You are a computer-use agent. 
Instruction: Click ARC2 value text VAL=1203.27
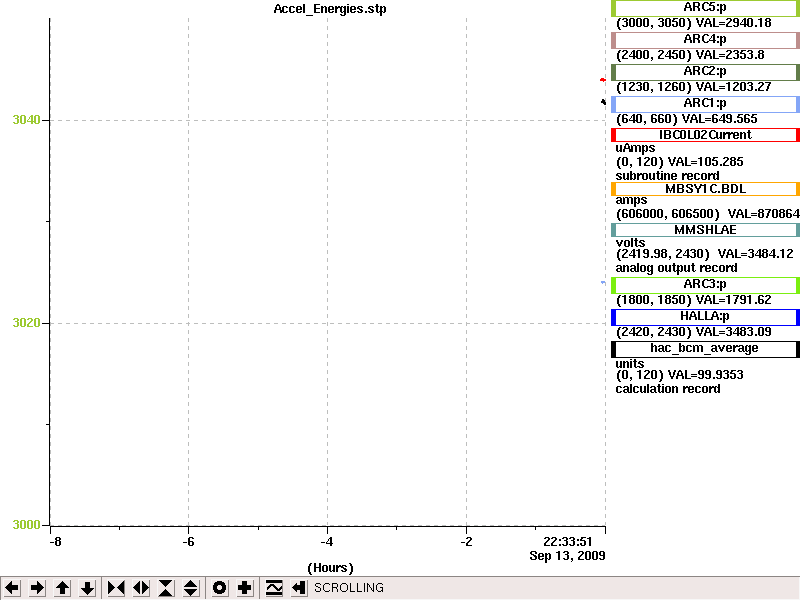[734, 87]
